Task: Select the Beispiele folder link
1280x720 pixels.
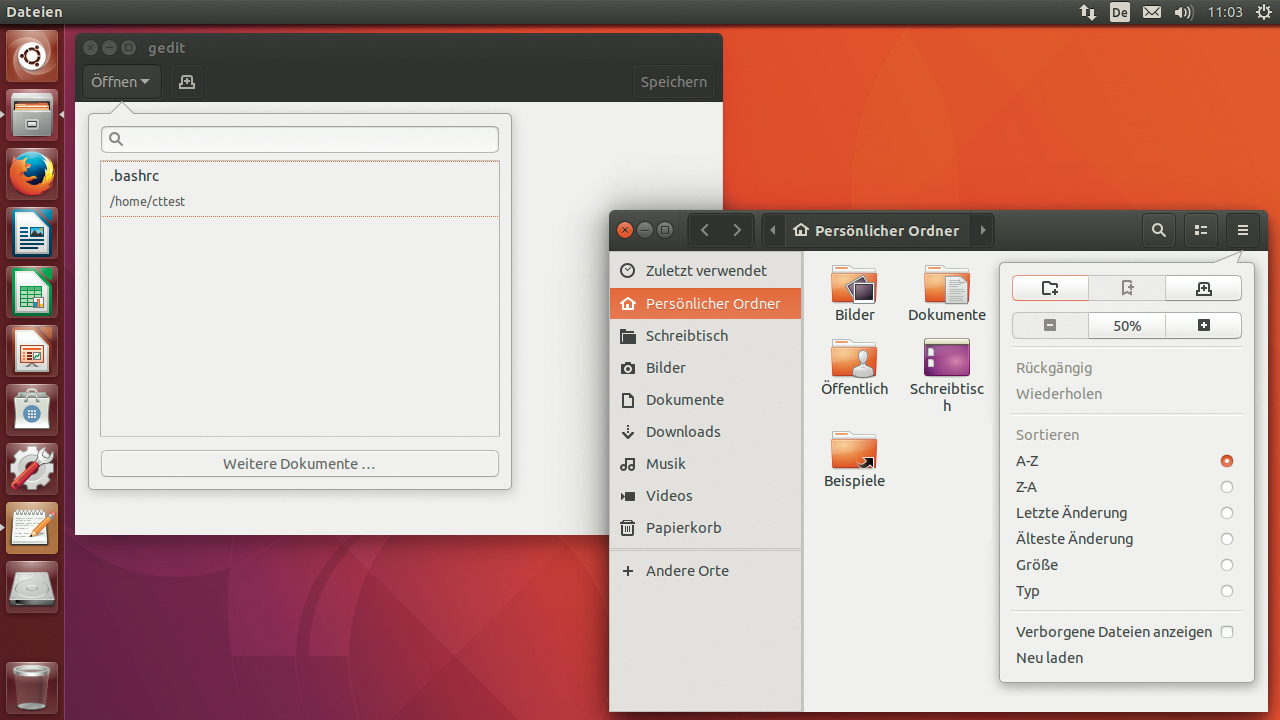Action: click(x=855, y=460)
